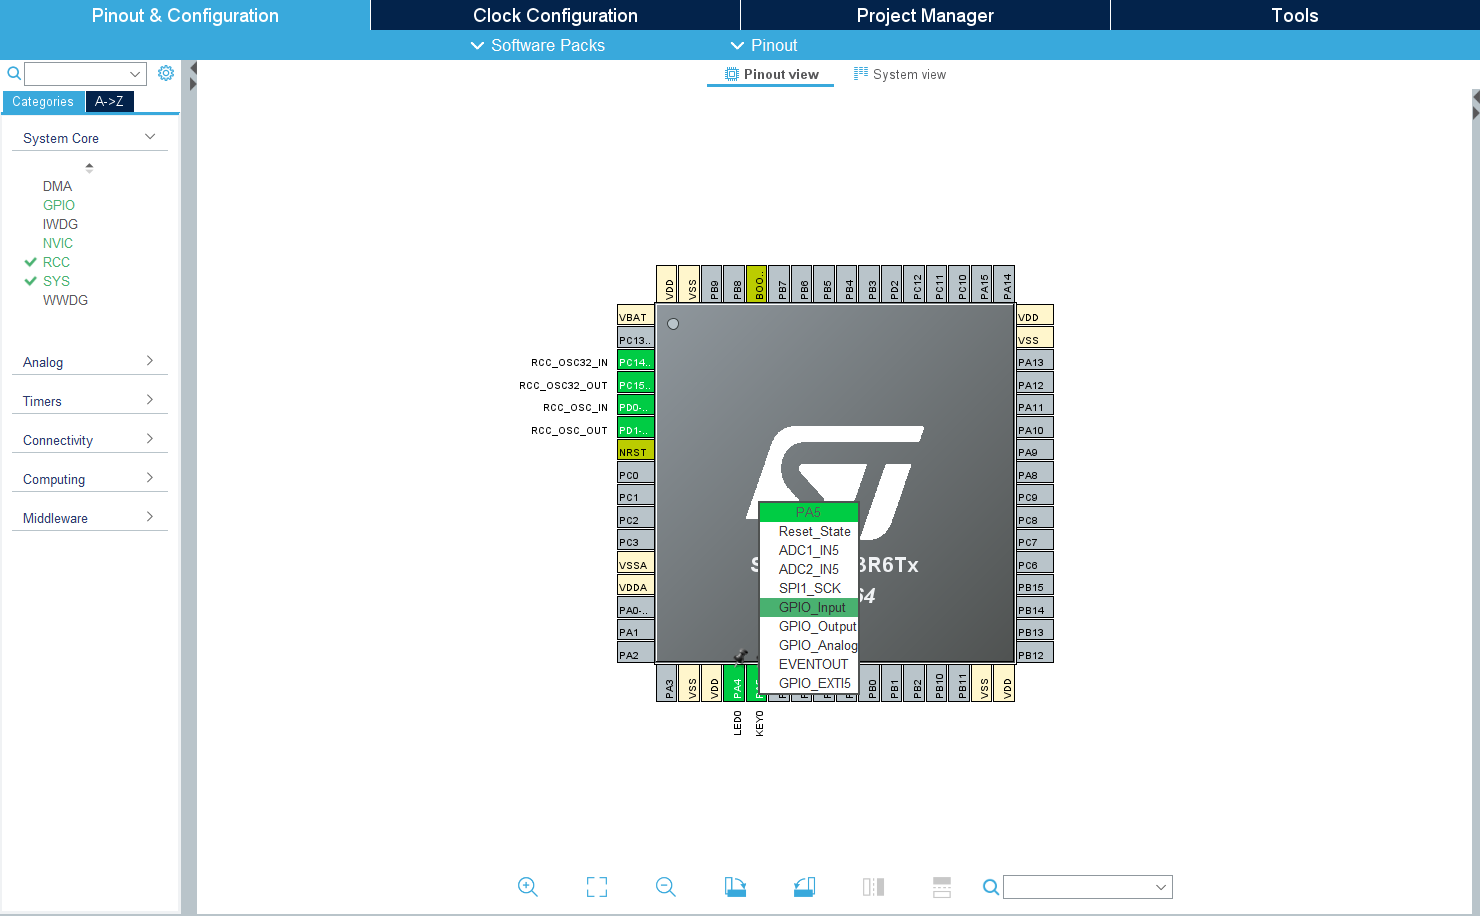Flip the chip vertically using the toolbar icon
This screenshot has width=1480, height=916.
click(x=942, y=887)
